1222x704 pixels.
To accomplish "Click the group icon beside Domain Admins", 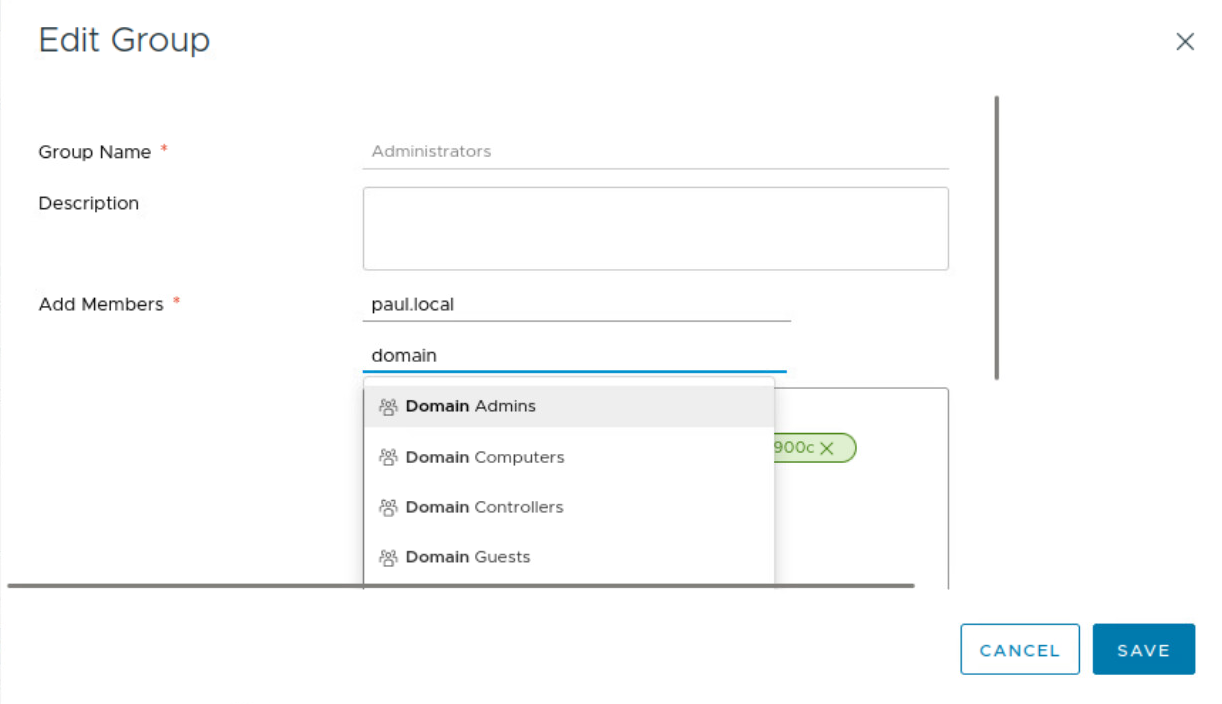I will point(388,407).
